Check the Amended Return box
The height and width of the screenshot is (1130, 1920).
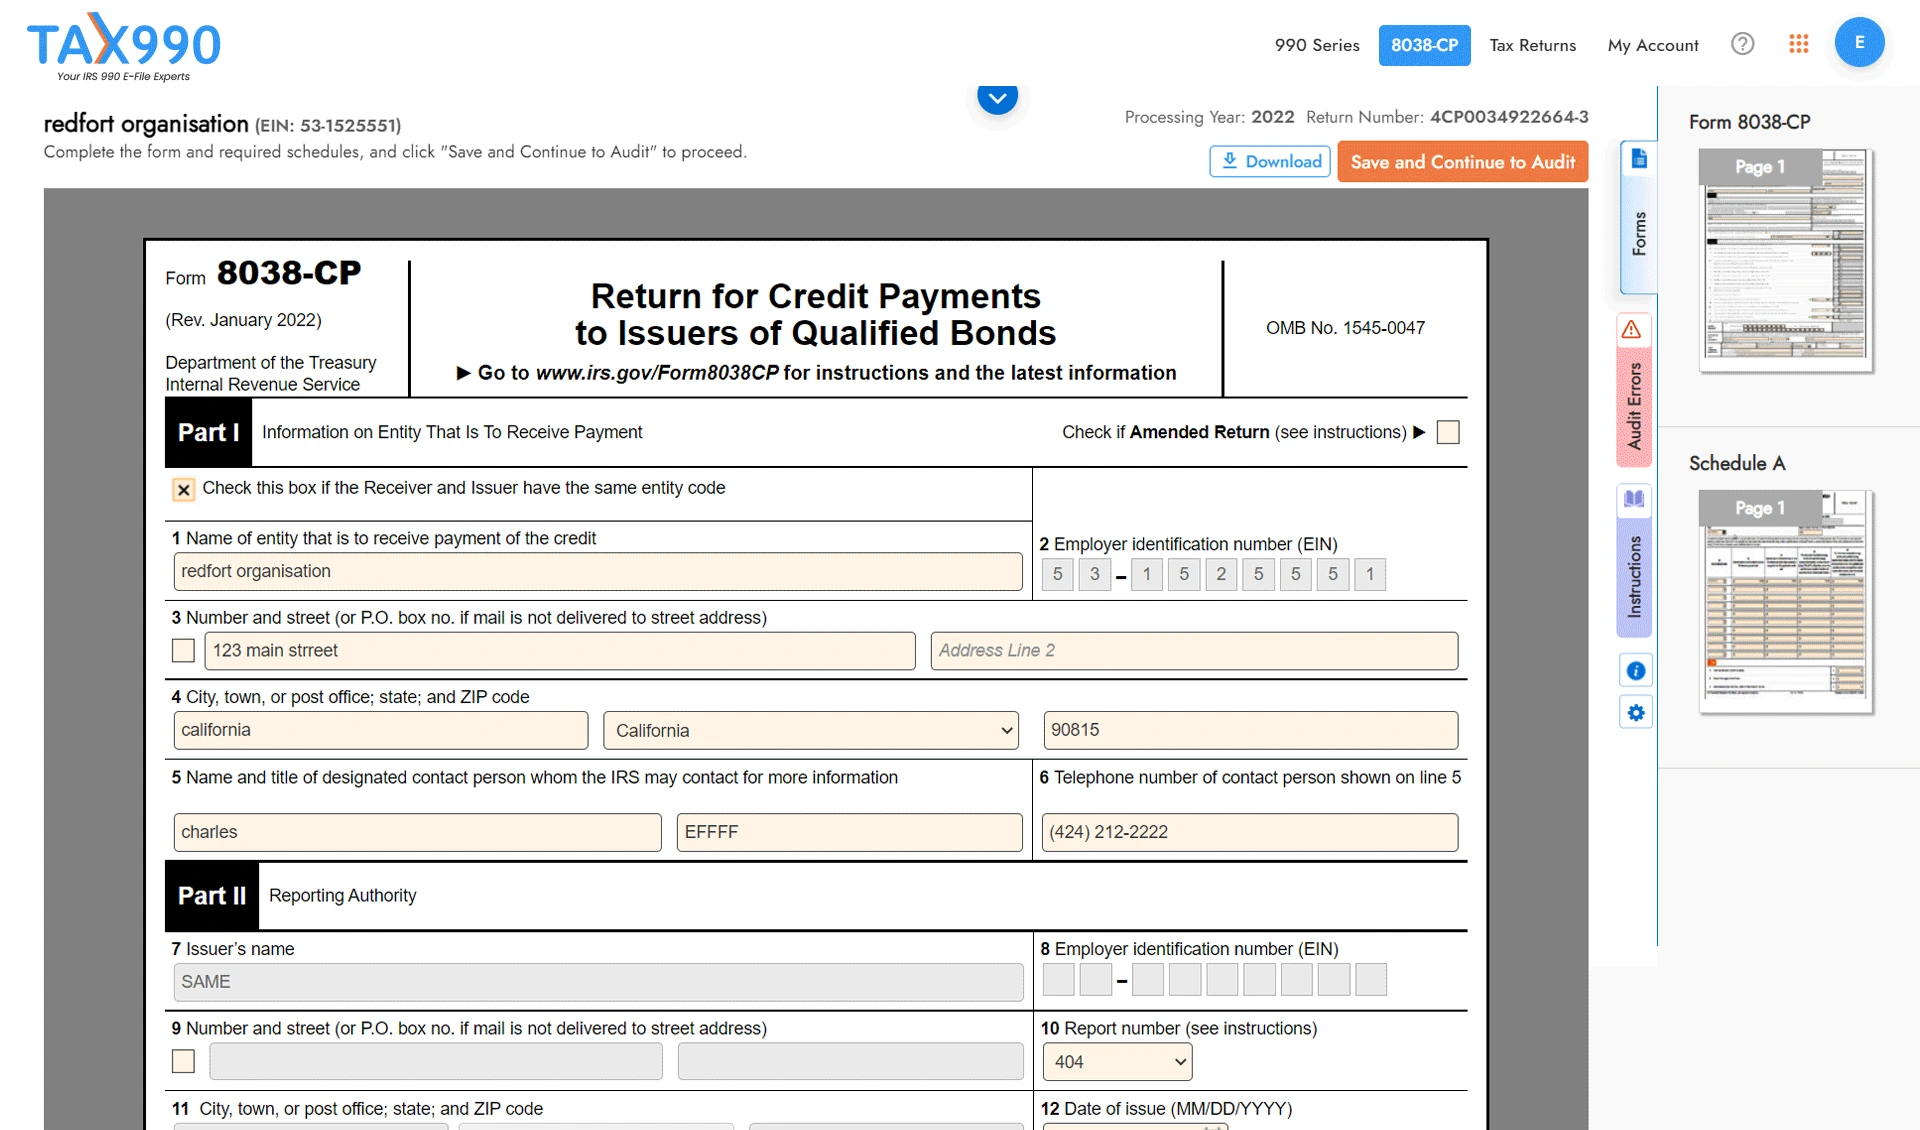click(1447, 432)
